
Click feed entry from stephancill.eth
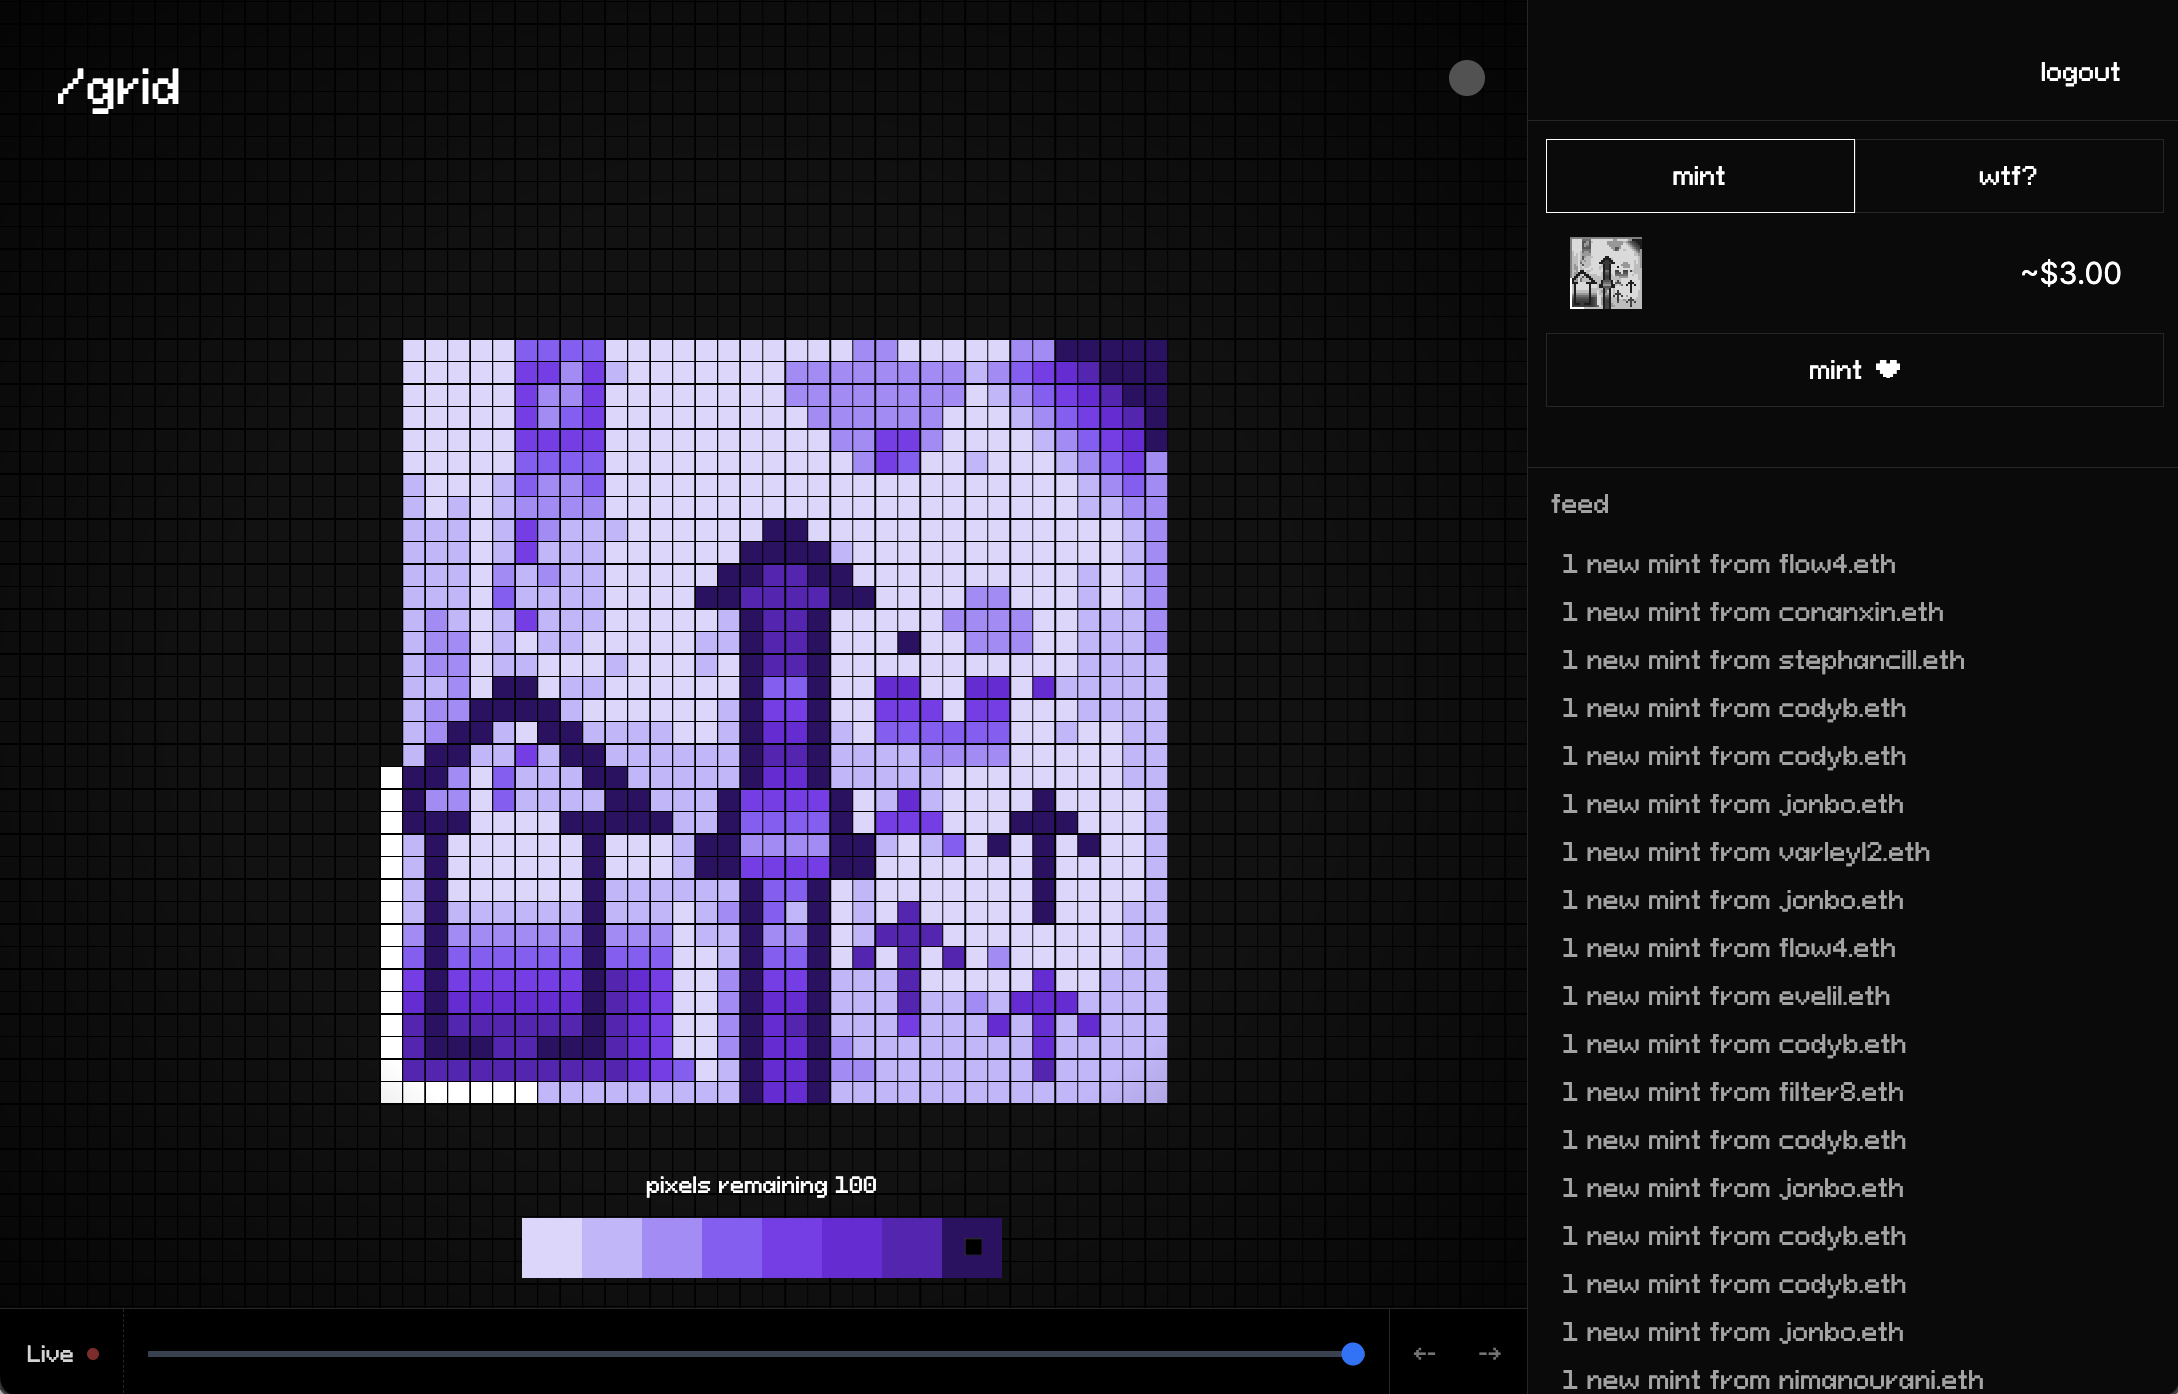pyautogui.click(x=1763, y=660)
